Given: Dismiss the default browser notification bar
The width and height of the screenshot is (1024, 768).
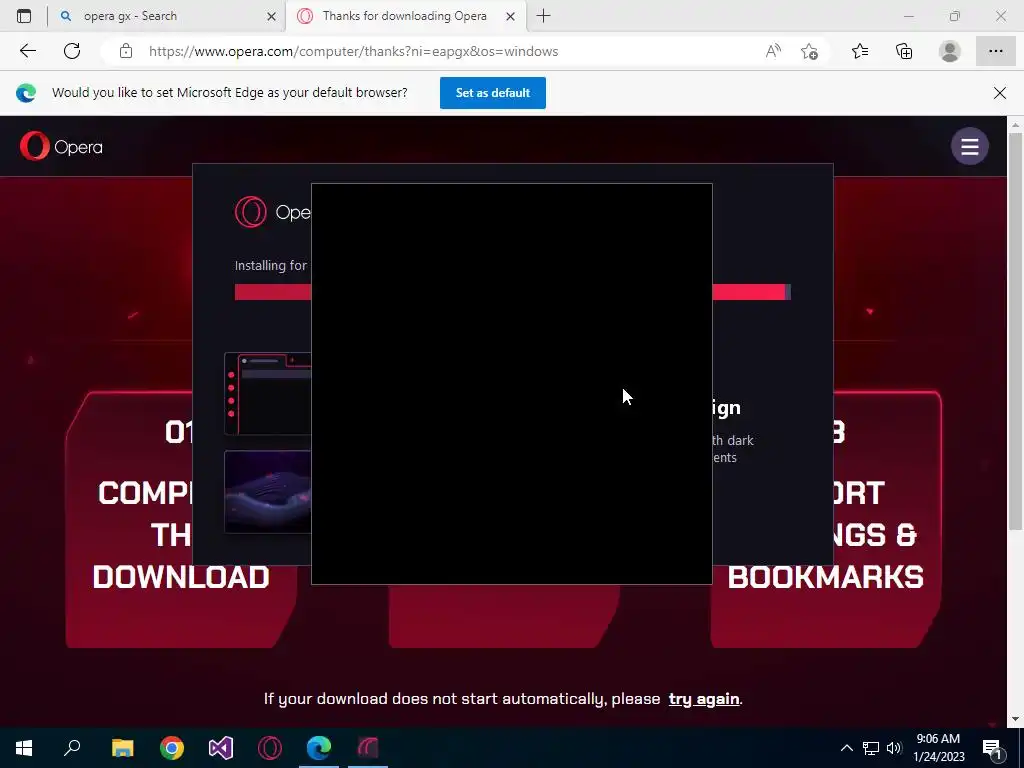Looking at the screenshot, I should (x=999, y=93).
